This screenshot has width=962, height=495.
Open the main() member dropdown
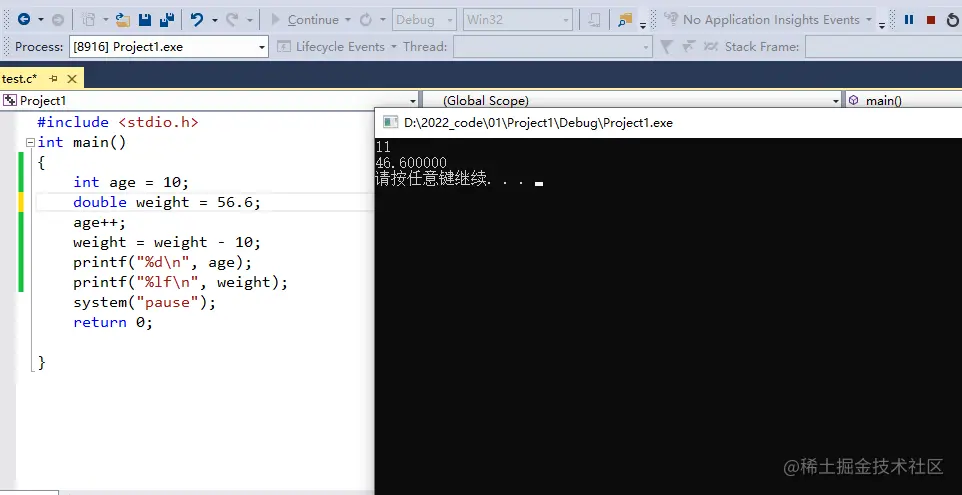[904, 101]
